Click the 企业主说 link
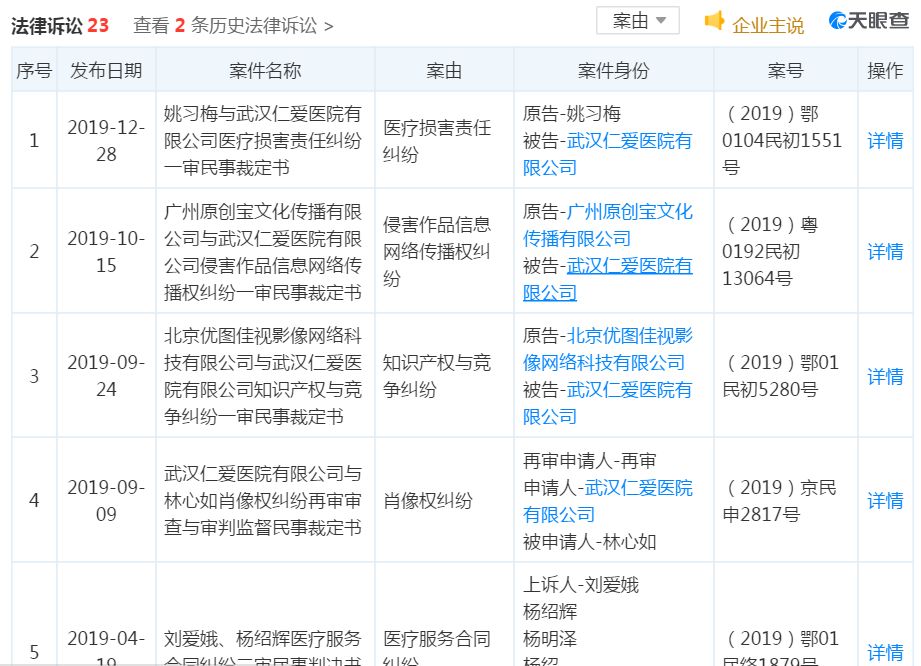 click(768, 25)
